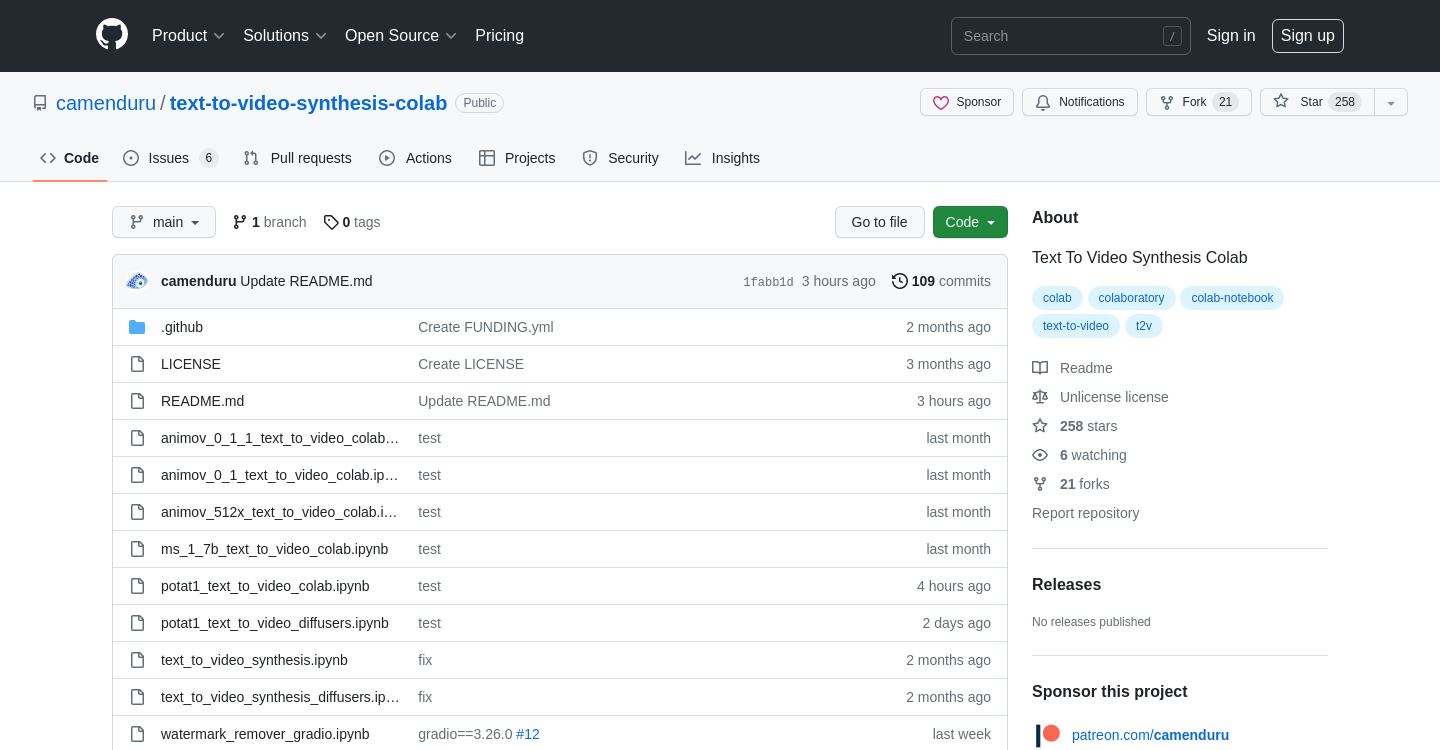Open the main branch selector dropdown

(164, 222)
